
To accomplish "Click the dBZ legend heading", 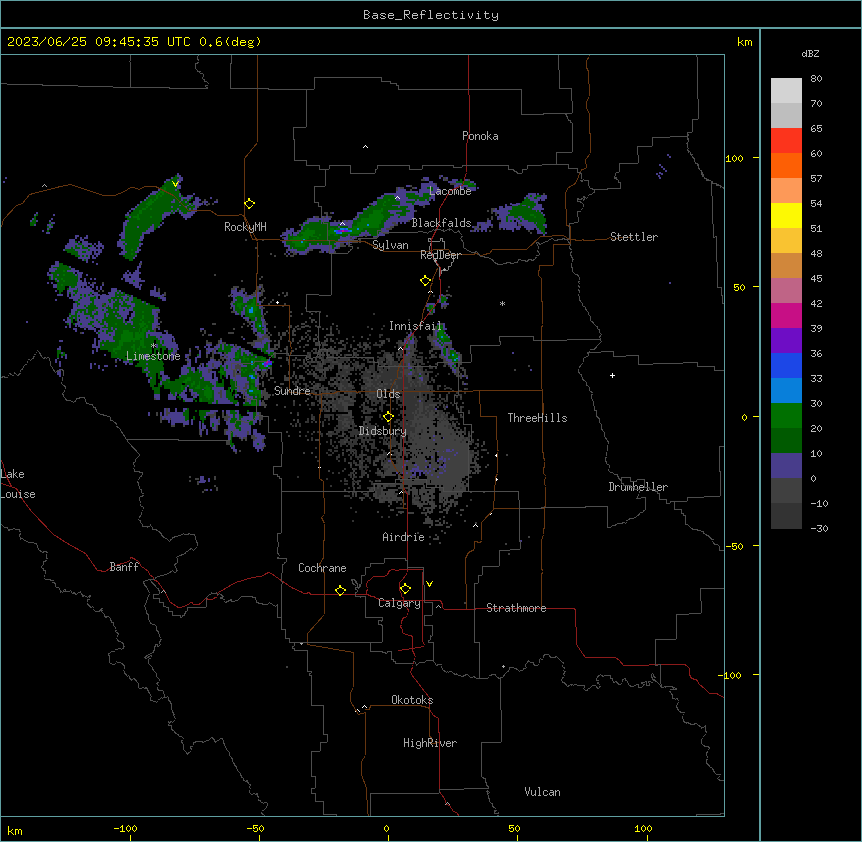I will tap(810, 53).
